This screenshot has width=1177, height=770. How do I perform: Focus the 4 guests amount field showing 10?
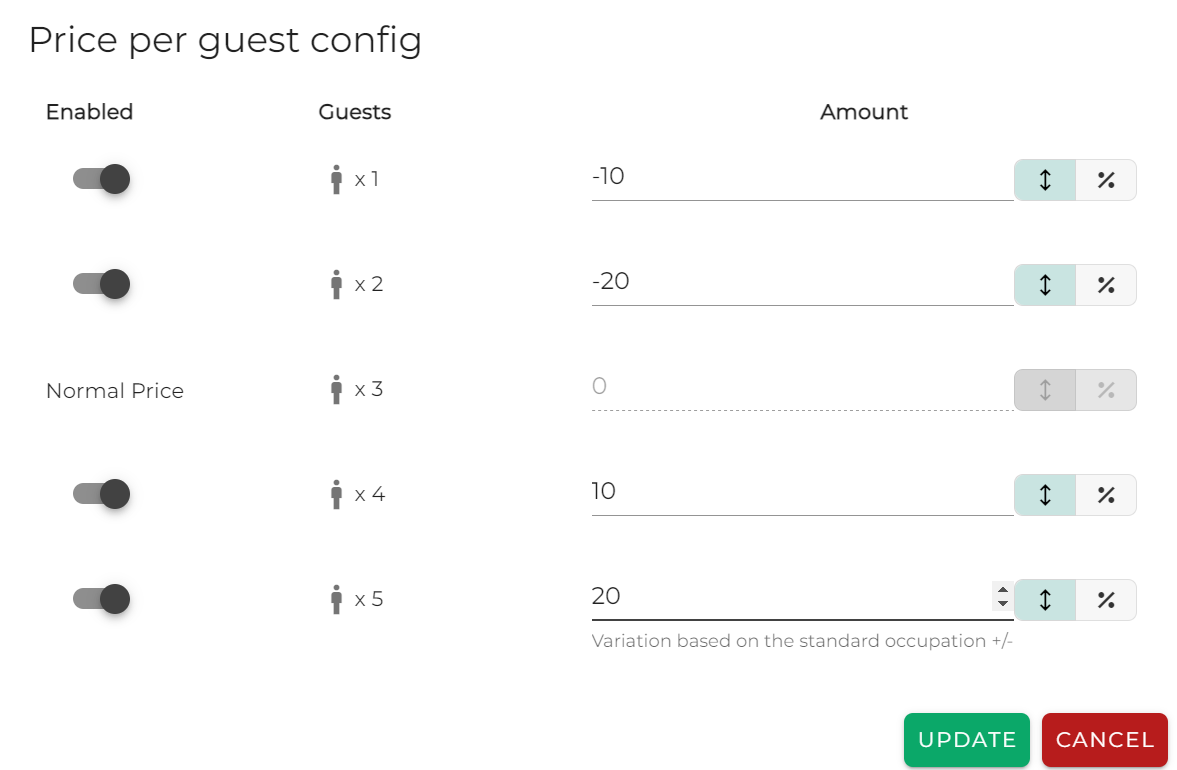(802, 494)
